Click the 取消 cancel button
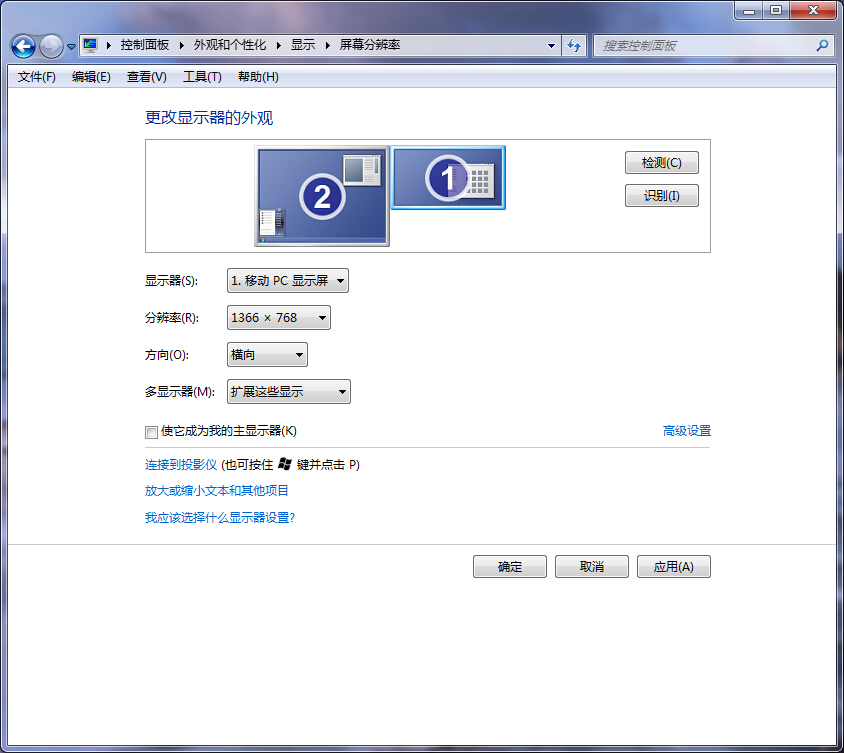 [592, 567]
